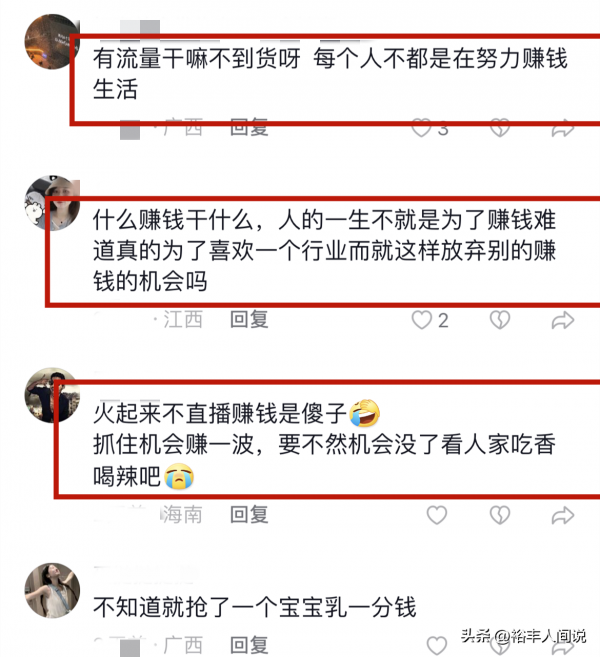Open second commenter's avatar with hat
600x657 pixels.
click(x=52, y=203)
